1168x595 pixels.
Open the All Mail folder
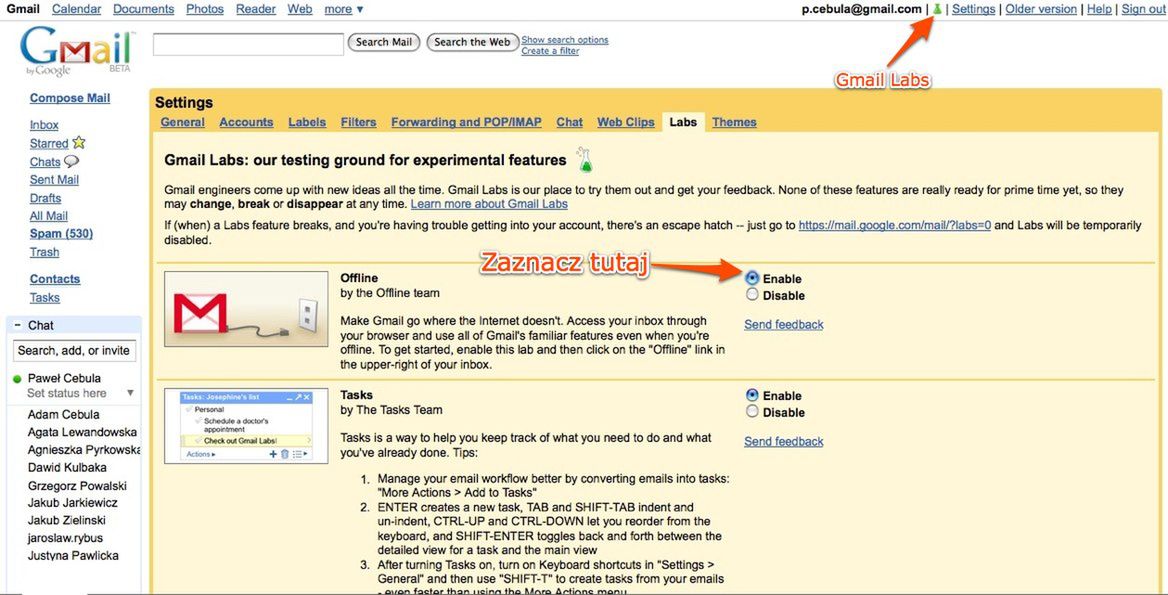[48, 216]
